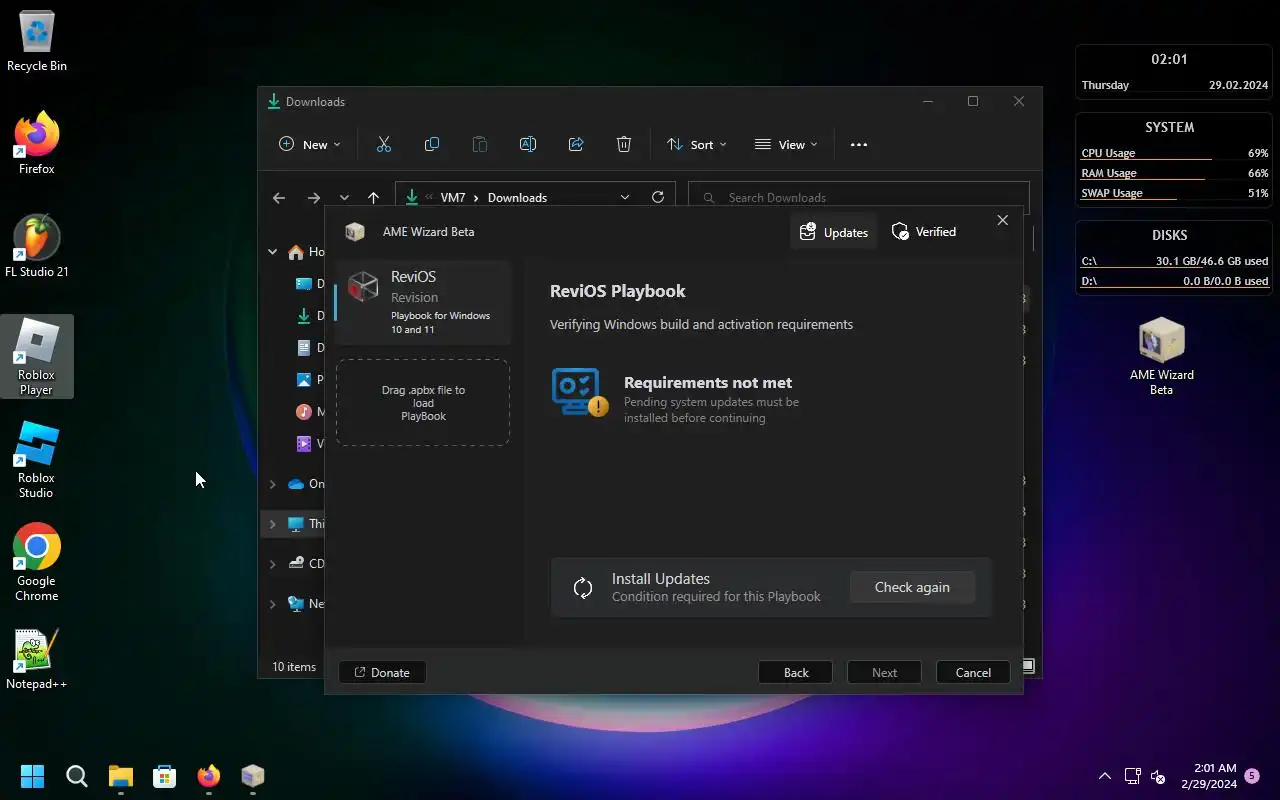Open the network tray icon
Screen dimensions: 1280x800
(1132, 776)
